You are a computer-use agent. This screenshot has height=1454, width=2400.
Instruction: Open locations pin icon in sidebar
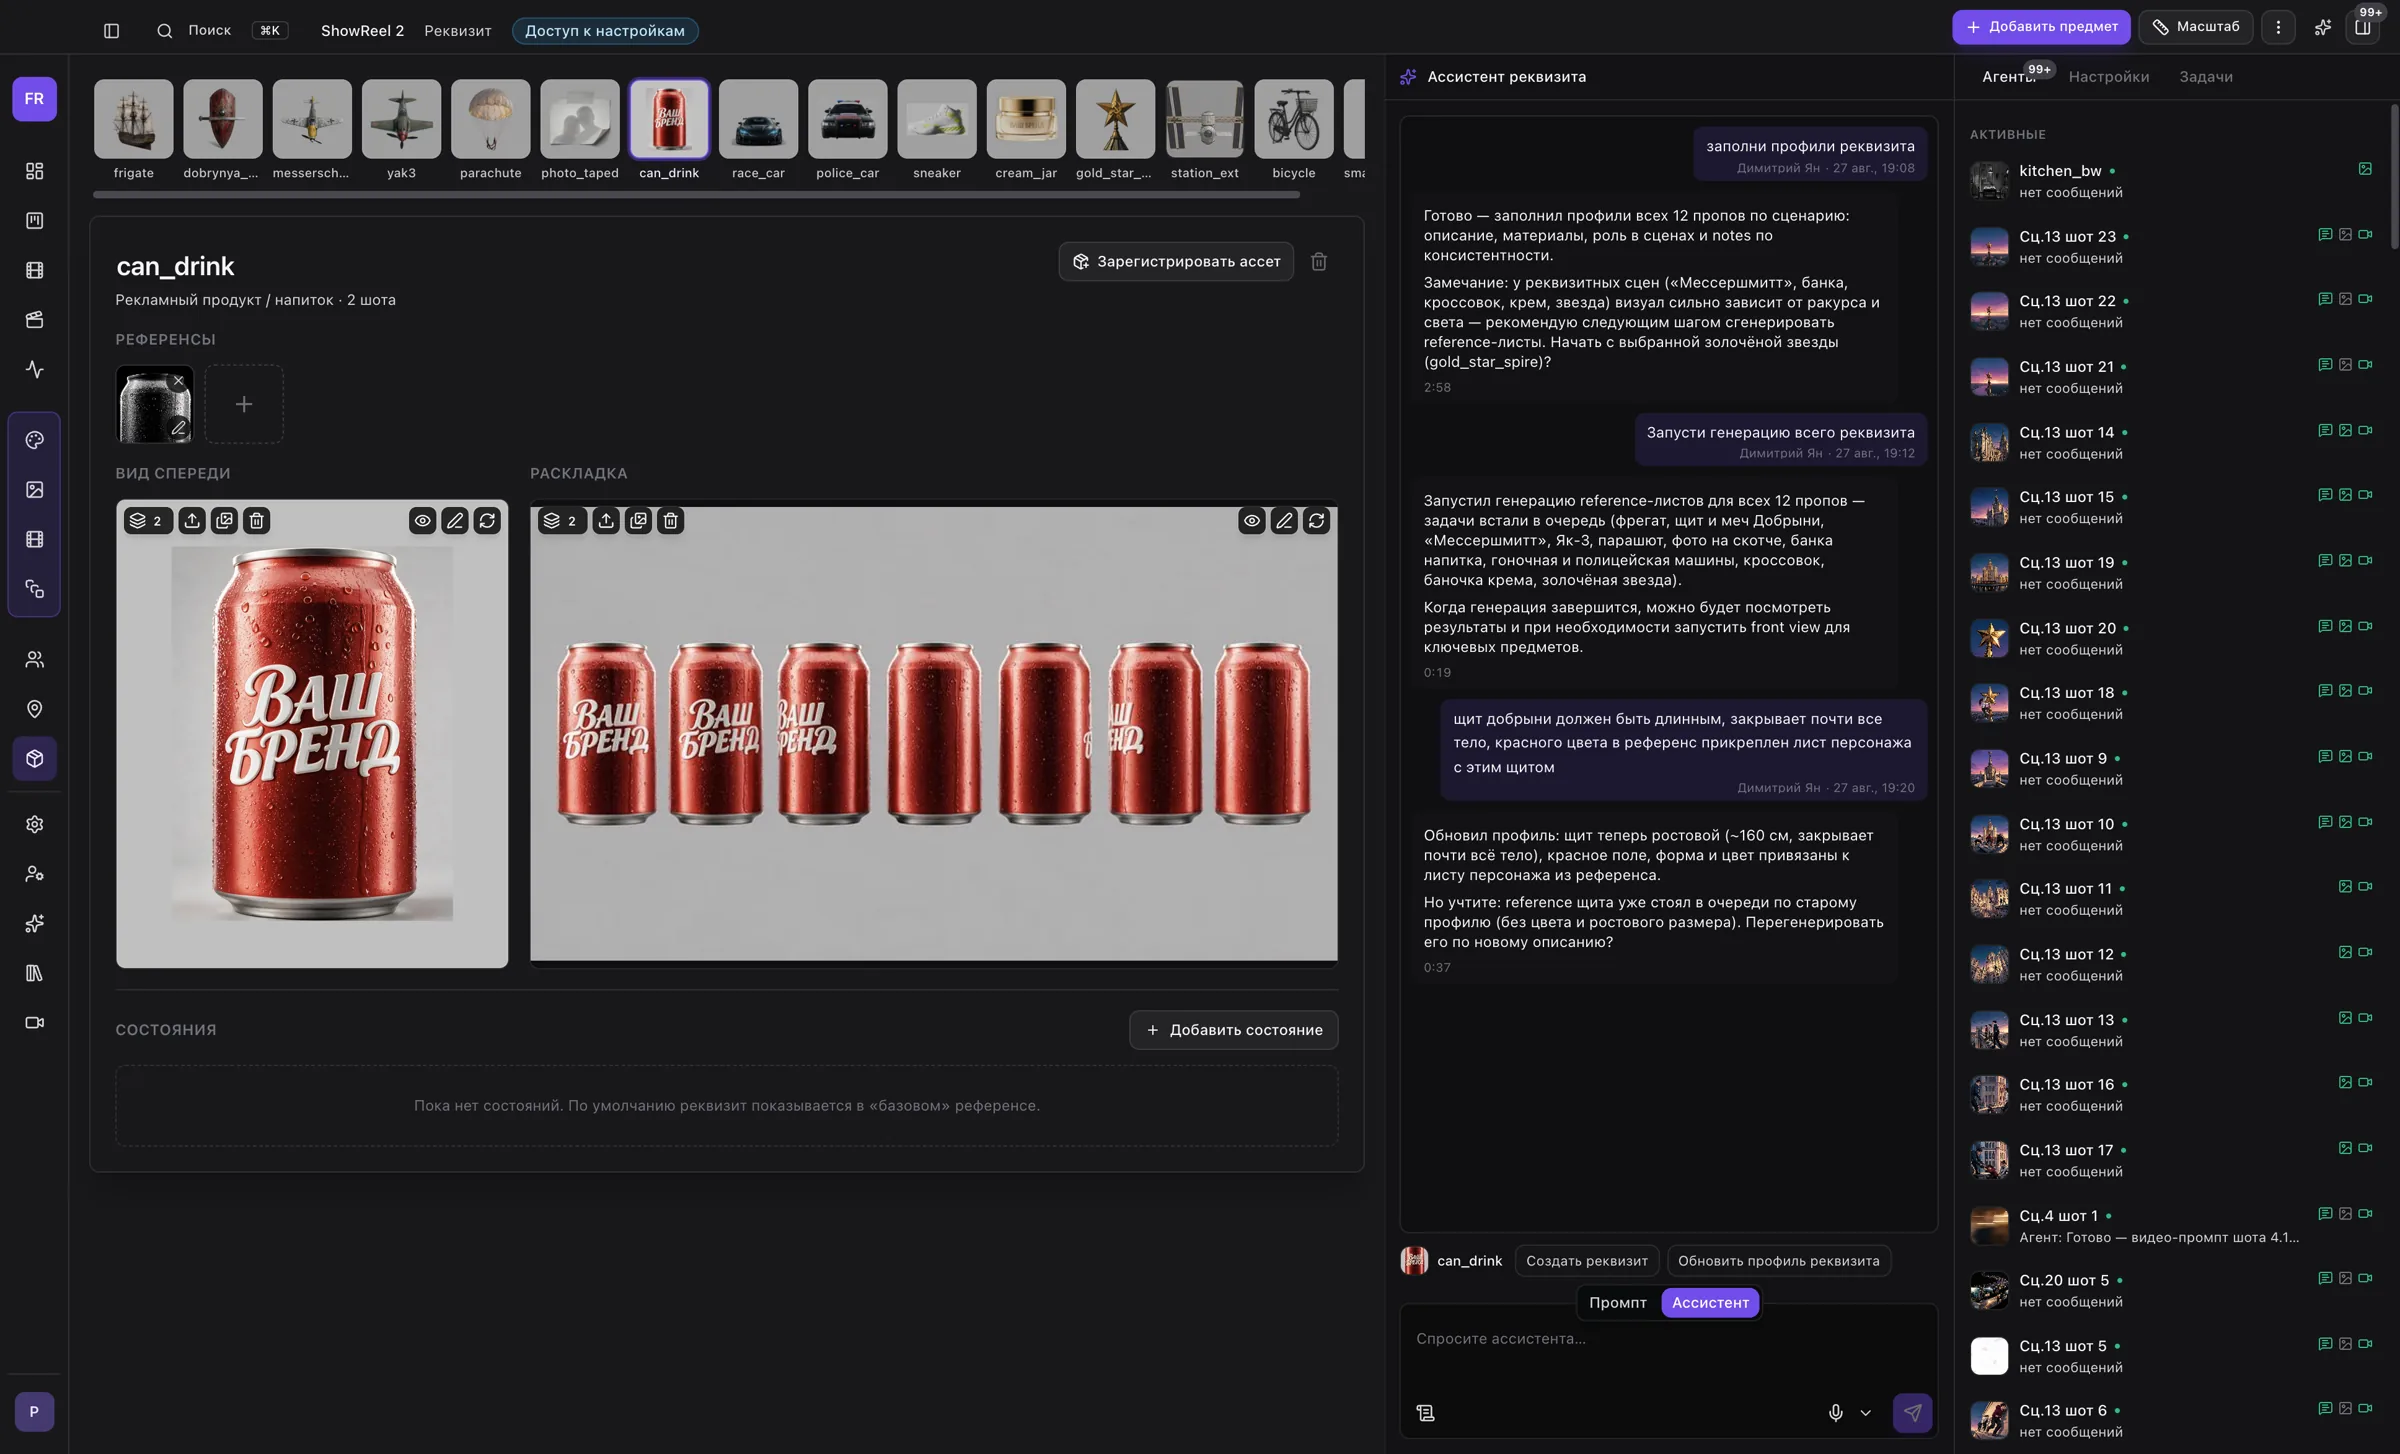coord(35,709)
